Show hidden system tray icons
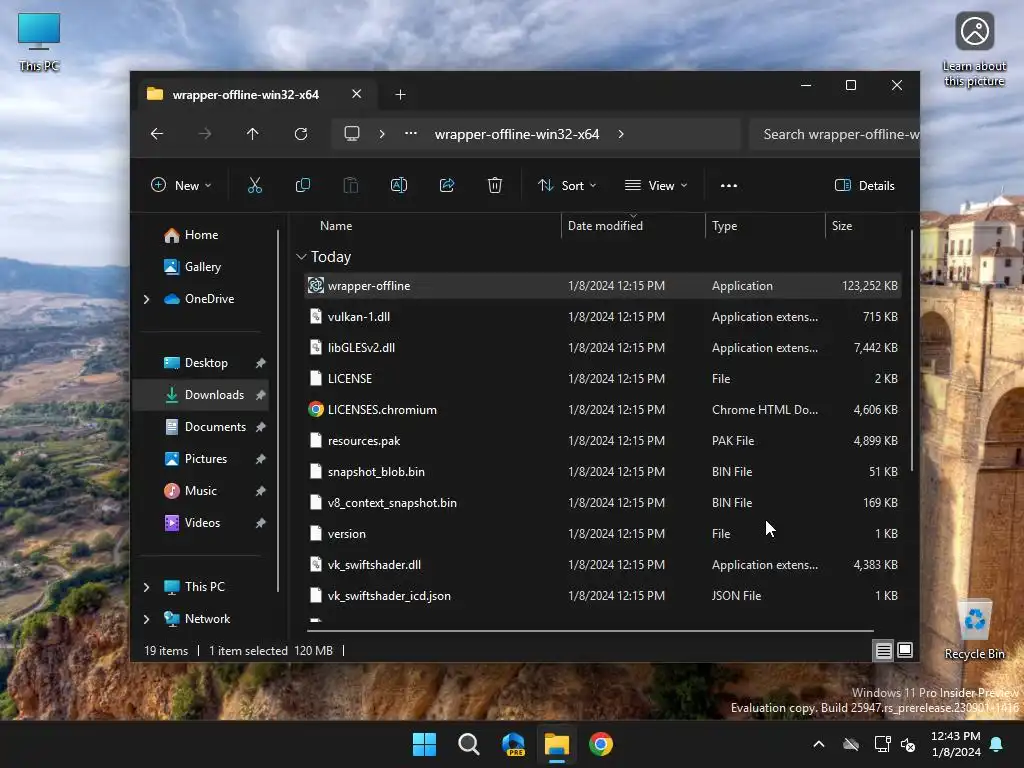Image resolution: width=1024 pixels, height=768 pixels. [819, 744]
